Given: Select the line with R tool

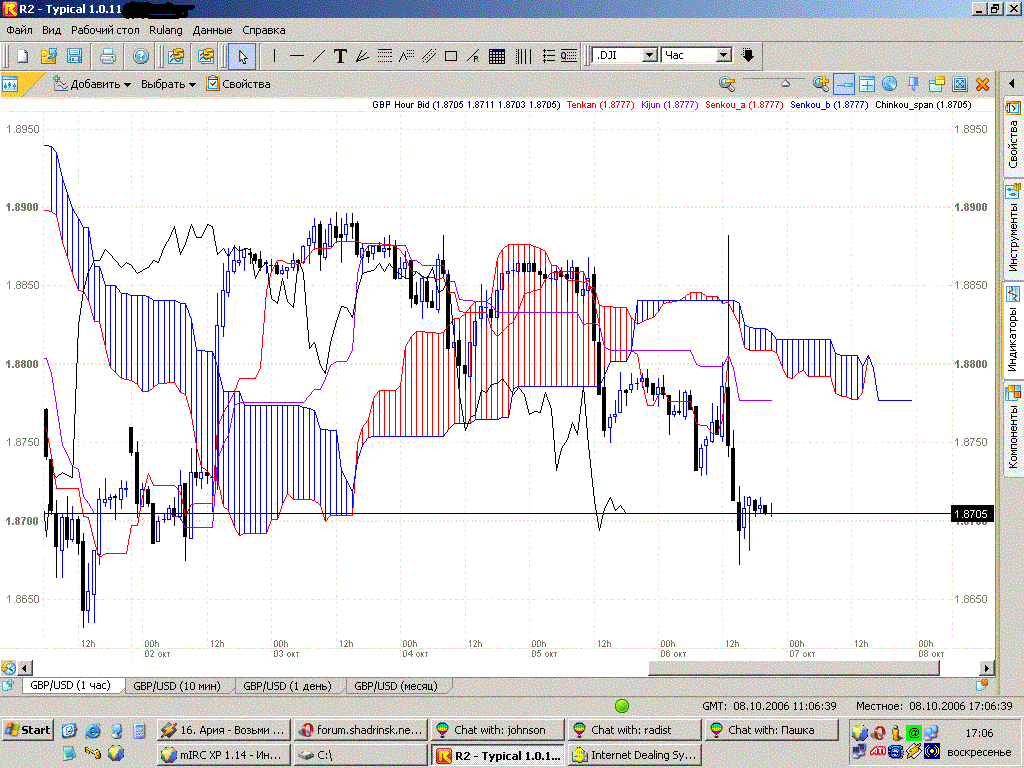Looking at the screenshot, I should coord(473,56).
